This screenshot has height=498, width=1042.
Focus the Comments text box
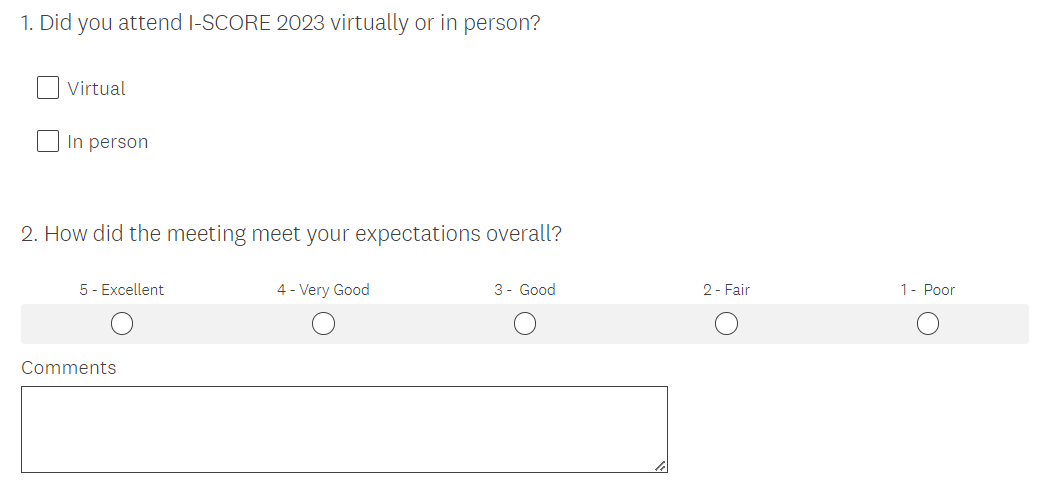pos(344,429)
